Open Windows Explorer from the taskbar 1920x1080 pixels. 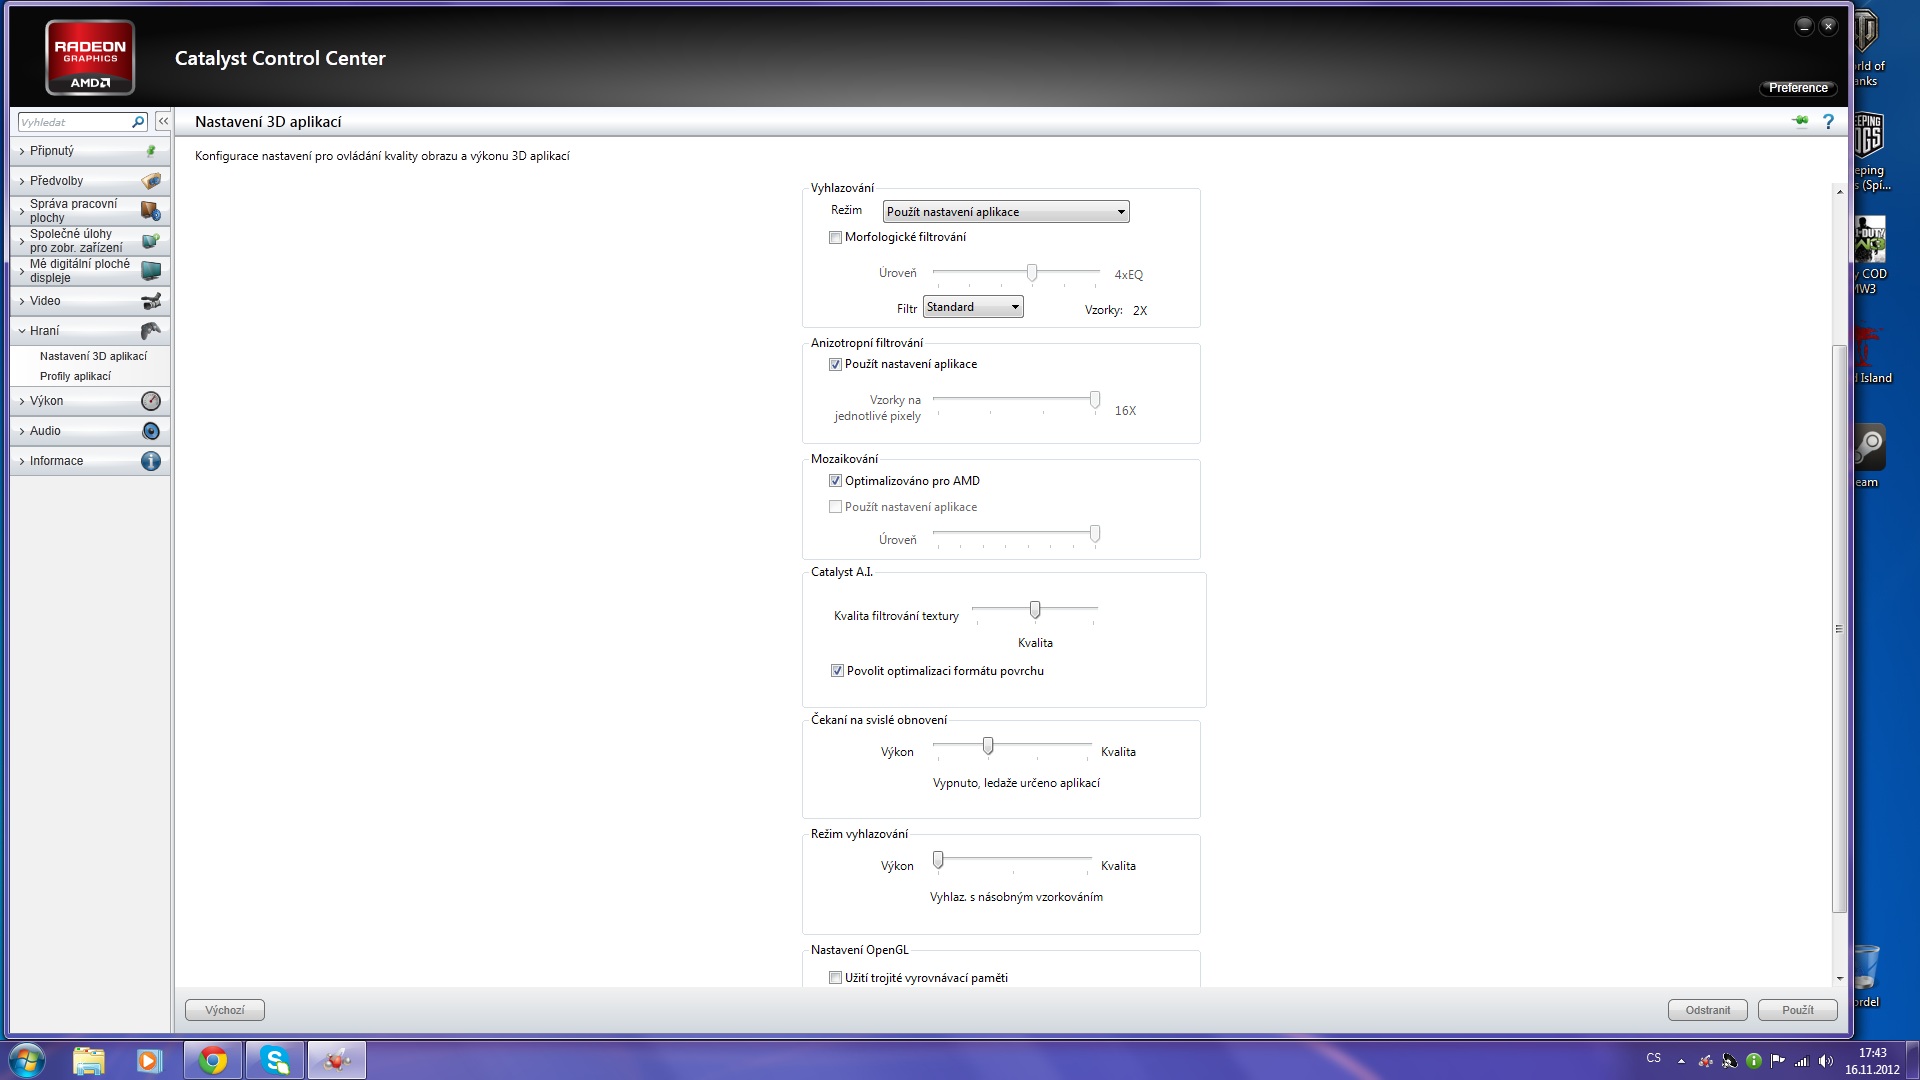click(x=89, y=1060)
